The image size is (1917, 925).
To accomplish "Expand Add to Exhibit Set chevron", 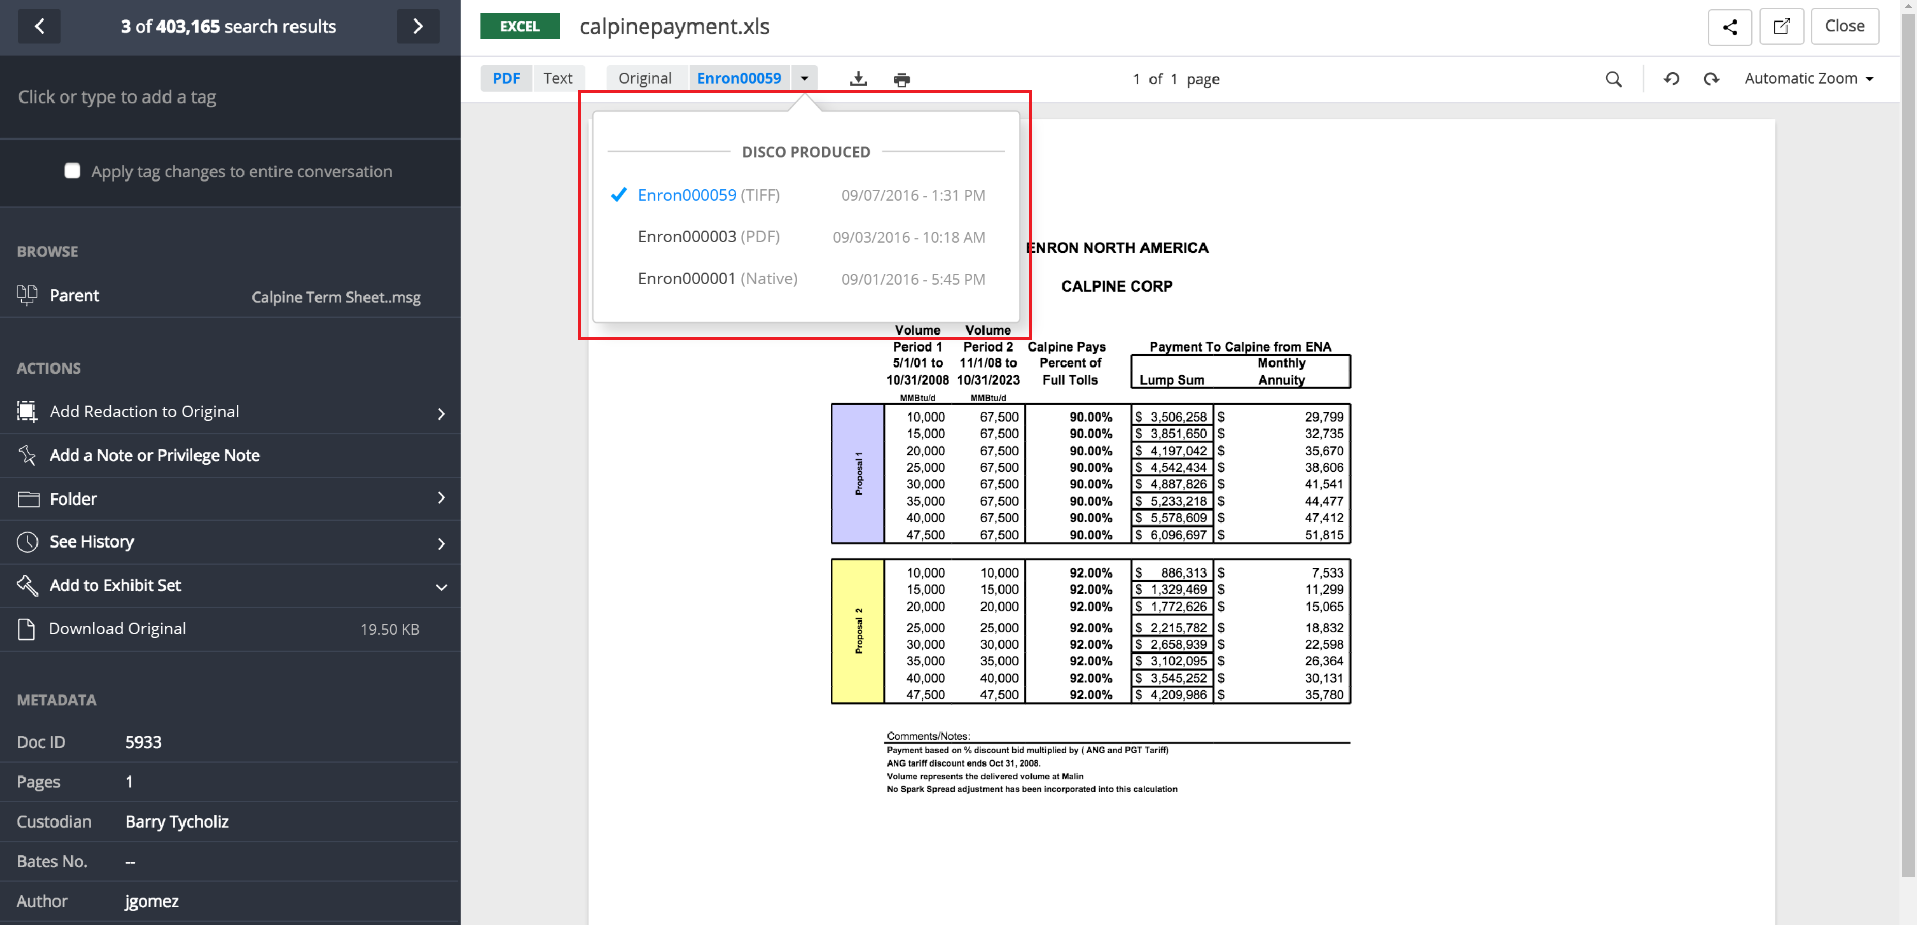I will coord(441,587).
